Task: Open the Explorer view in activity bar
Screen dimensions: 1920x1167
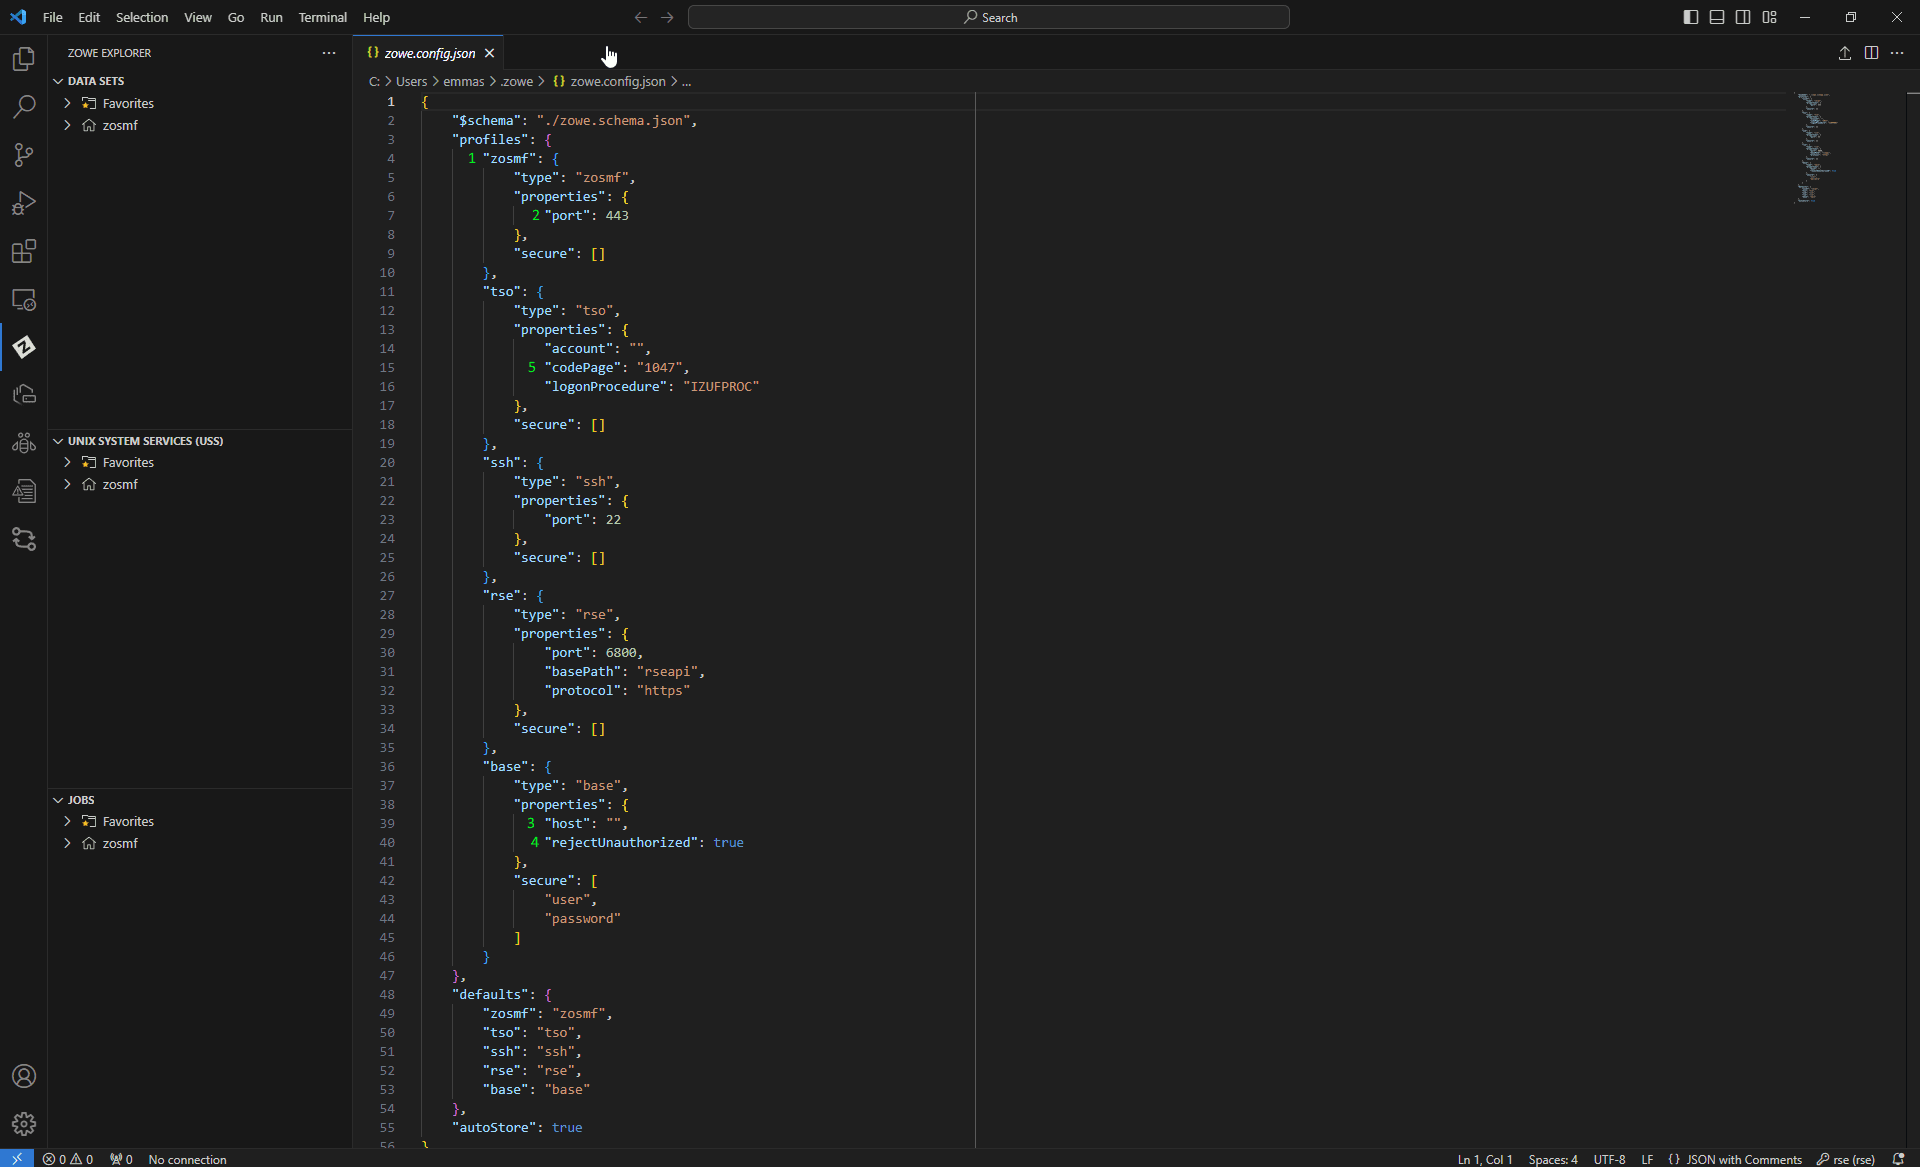Action: click(x=24, y=59)
